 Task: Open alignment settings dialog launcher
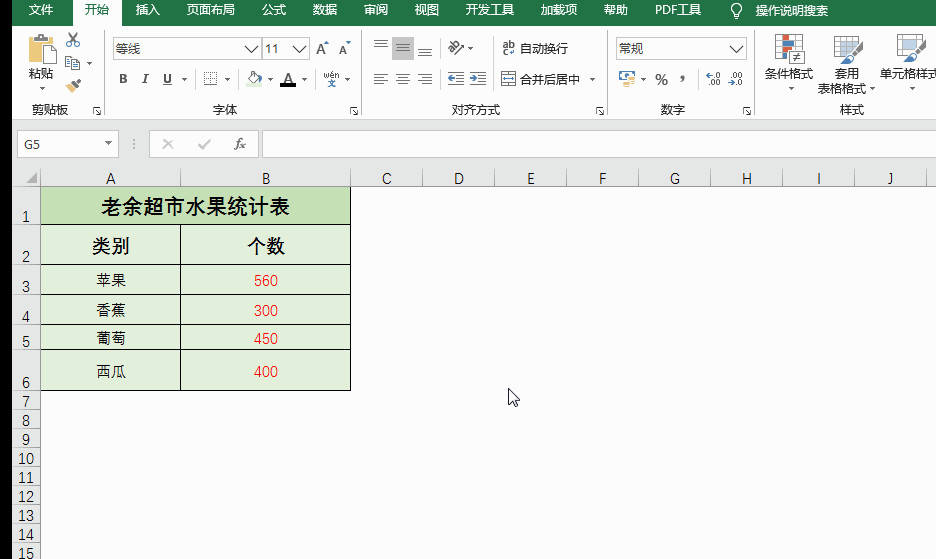(600, 111)
